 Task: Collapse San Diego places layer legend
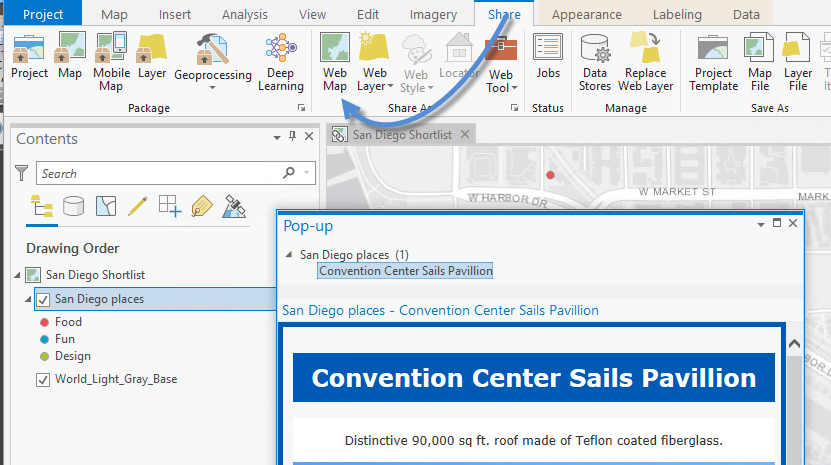click(28, 299)
